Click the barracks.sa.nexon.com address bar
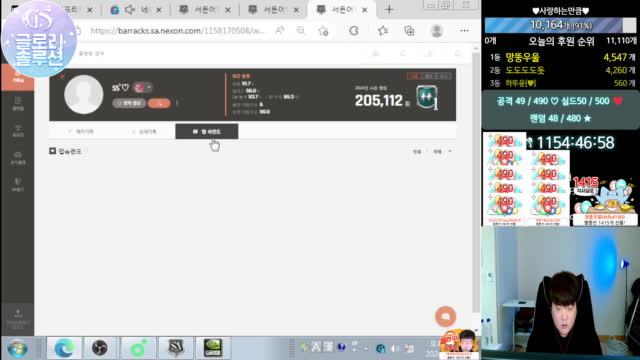The image size is (640, 360). click(x=178, y=31)
